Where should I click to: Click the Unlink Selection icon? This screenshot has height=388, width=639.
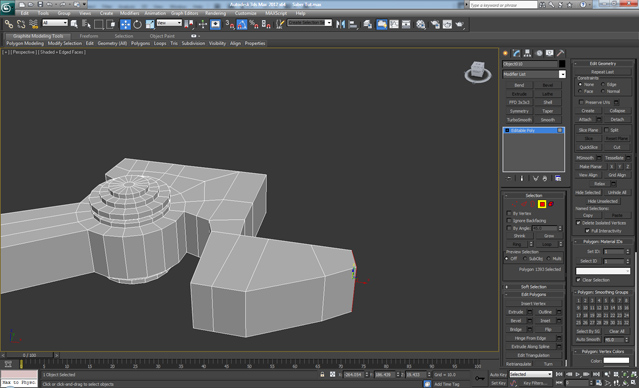21,24
